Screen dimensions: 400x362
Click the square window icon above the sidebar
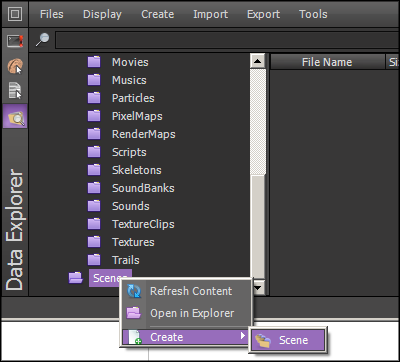(14, 14)
